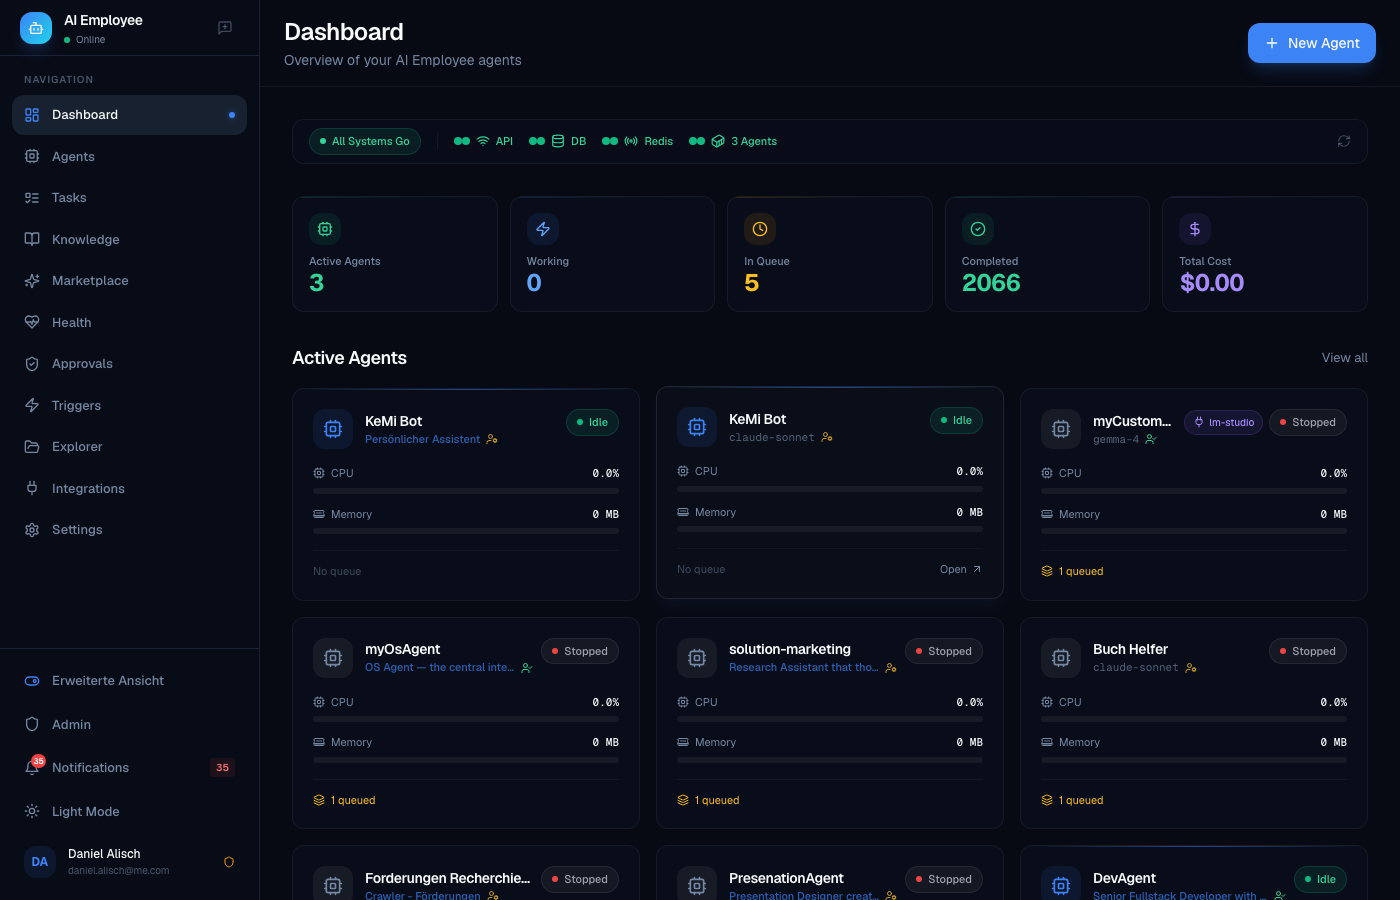Screen dimensions: 1400x900
Task: Expand Erweiterte Ansicht in the sidebar
Action: (x=108, y=680)
